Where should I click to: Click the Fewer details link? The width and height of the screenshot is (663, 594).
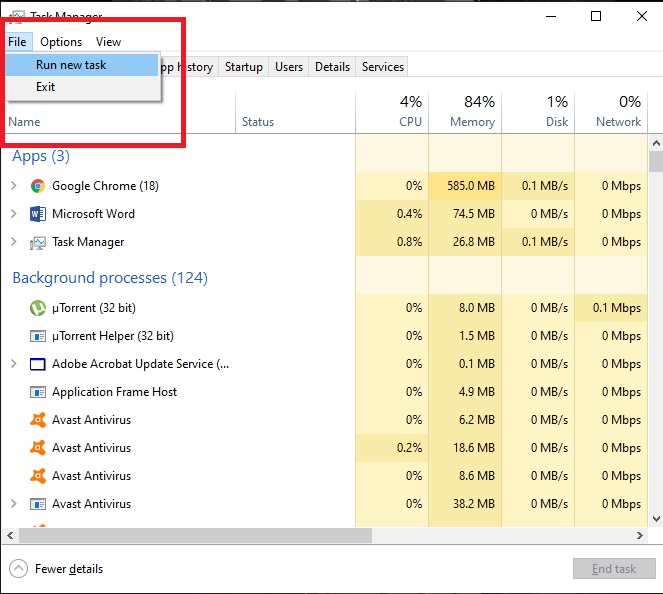tap(69, 569)
